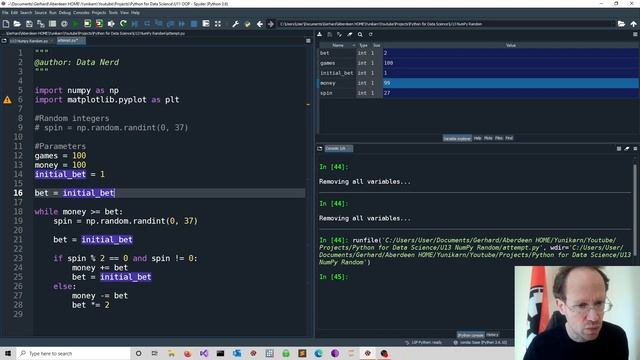Open the Windows Start menu

click(8, 353)
